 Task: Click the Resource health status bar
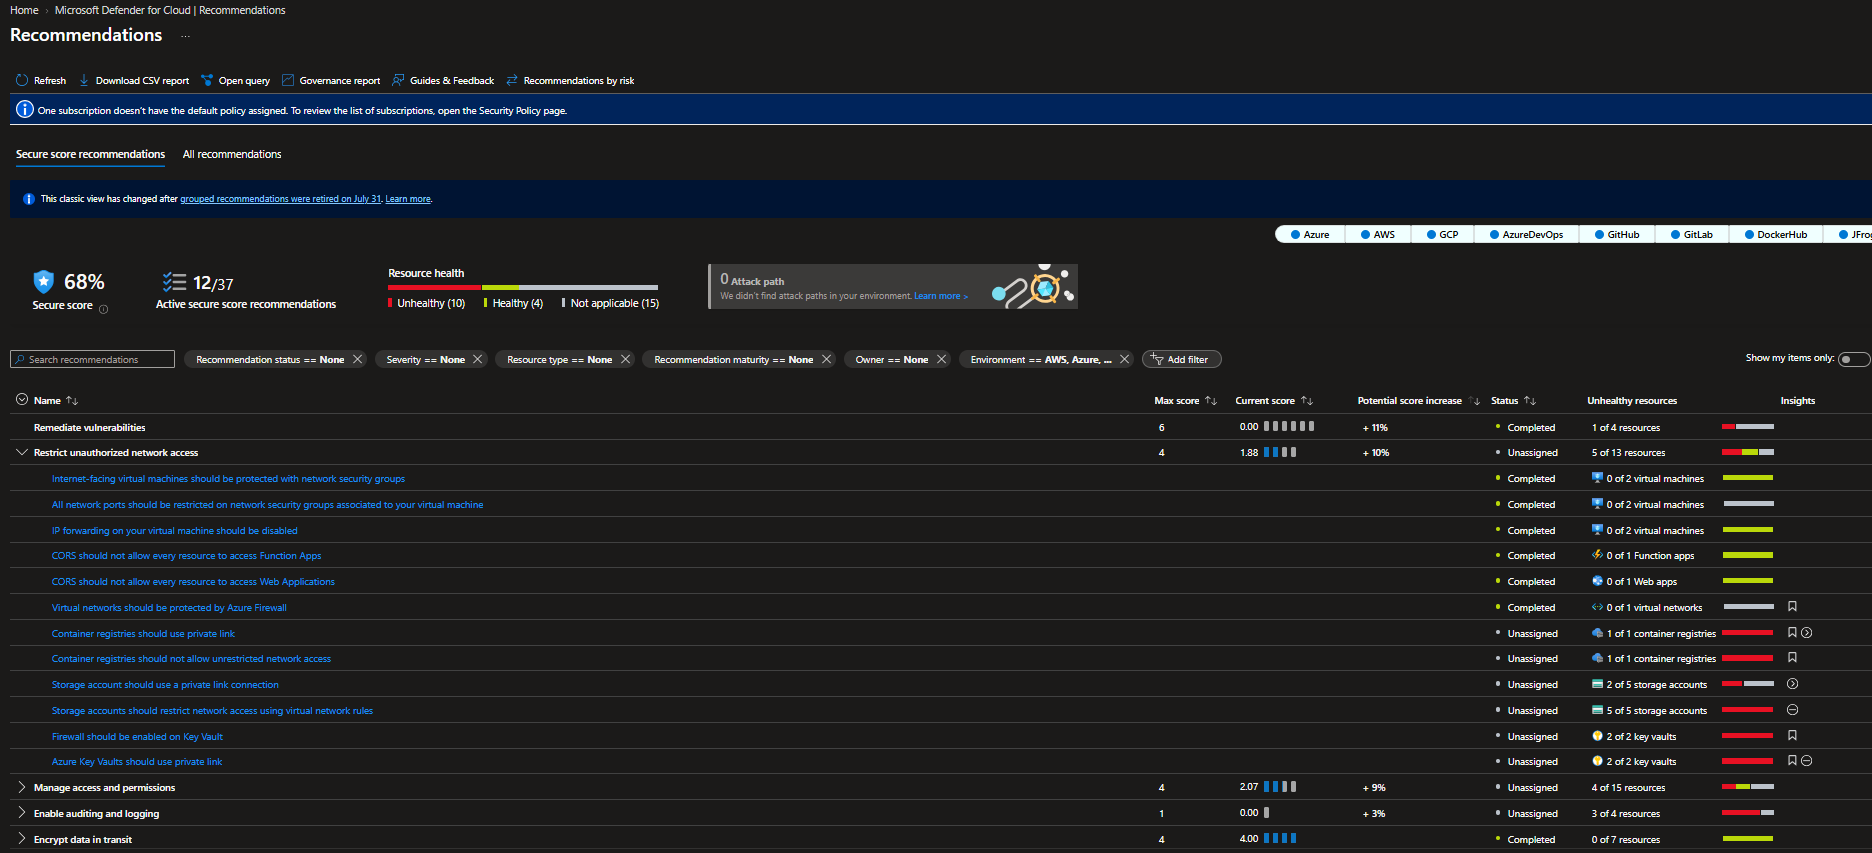click(523, 287)
